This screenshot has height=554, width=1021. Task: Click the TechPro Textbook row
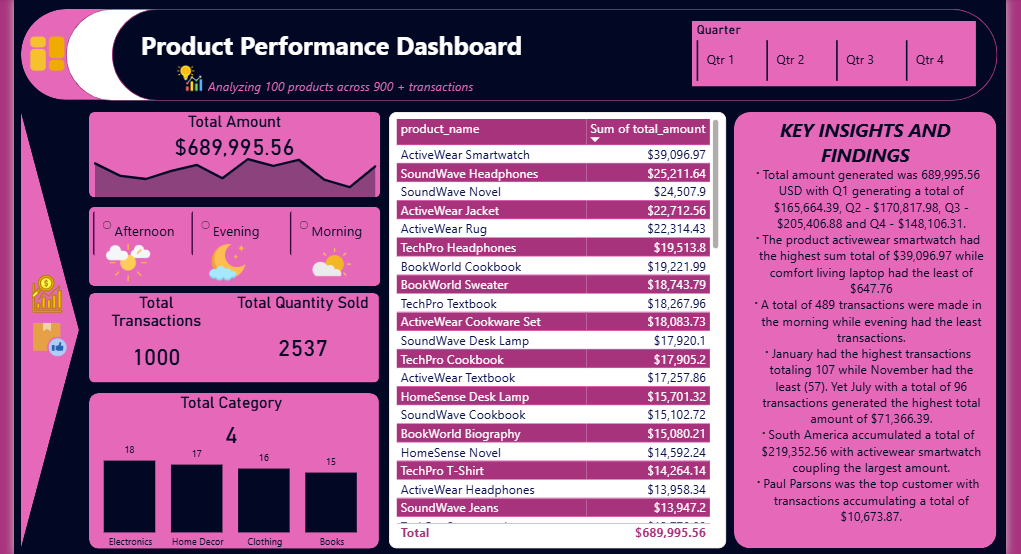(553, 303)
